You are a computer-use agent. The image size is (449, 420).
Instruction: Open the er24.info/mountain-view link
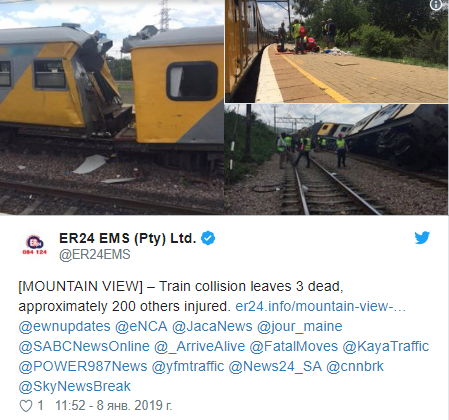[x=321, y=306]
